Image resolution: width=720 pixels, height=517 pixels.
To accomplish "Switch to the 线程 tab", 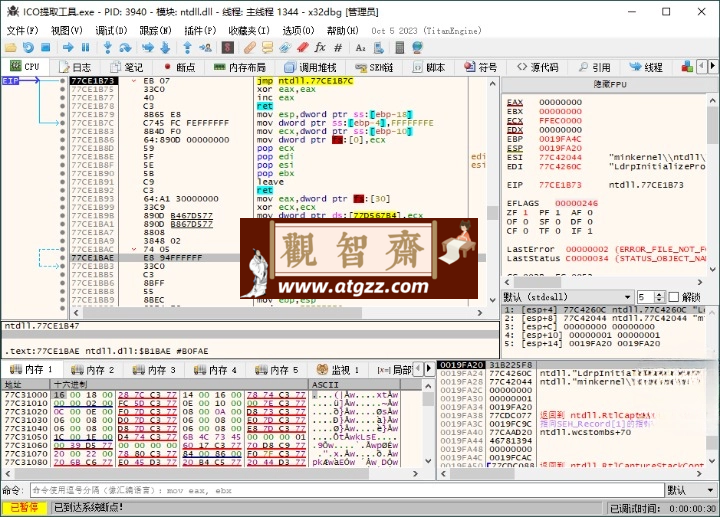I will 646,67.
